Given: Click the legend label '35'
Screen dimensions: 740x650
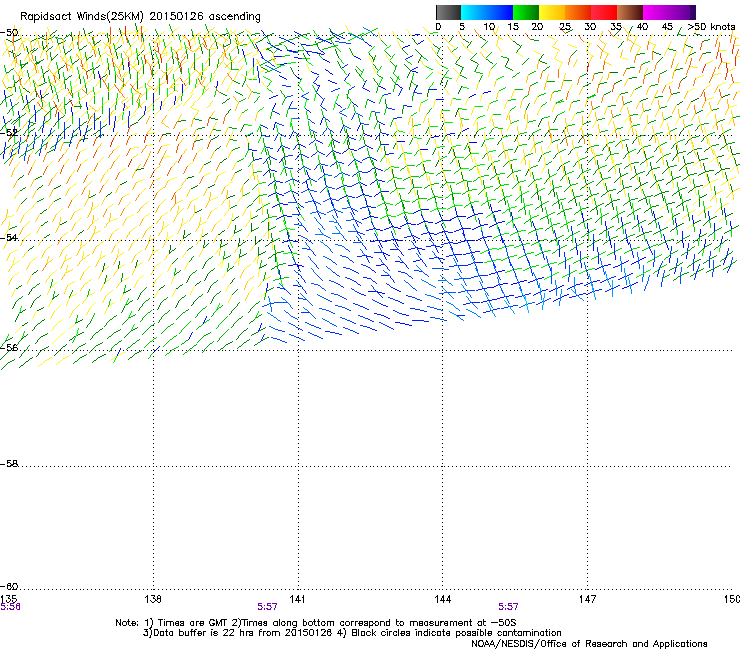Looking at the screenshot, I should (x=616, y=27).
